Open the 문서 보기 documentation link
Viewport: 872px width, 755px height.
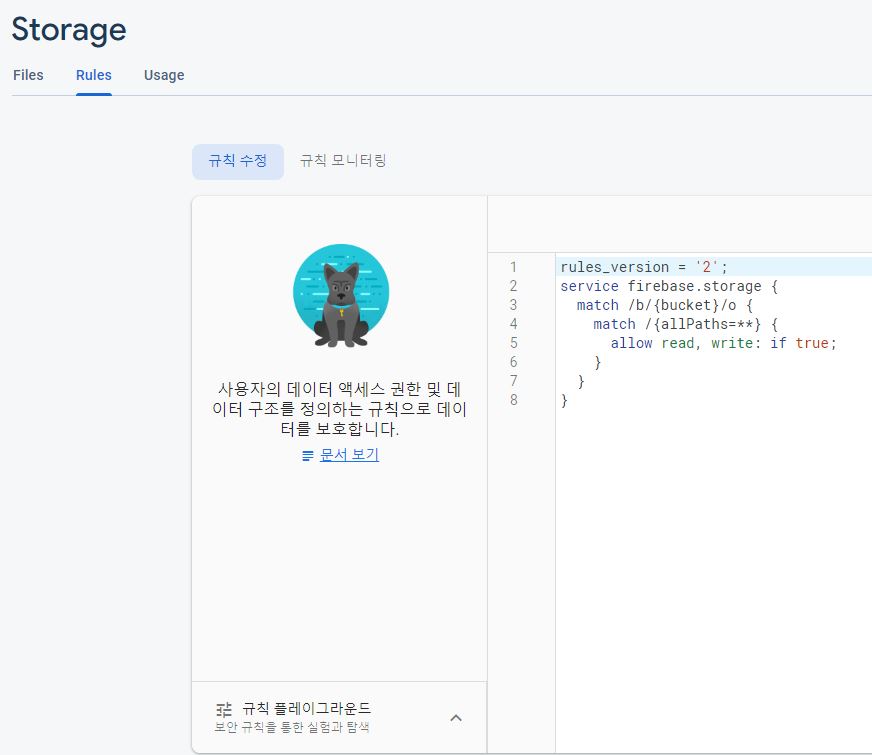tap(349, 455)
